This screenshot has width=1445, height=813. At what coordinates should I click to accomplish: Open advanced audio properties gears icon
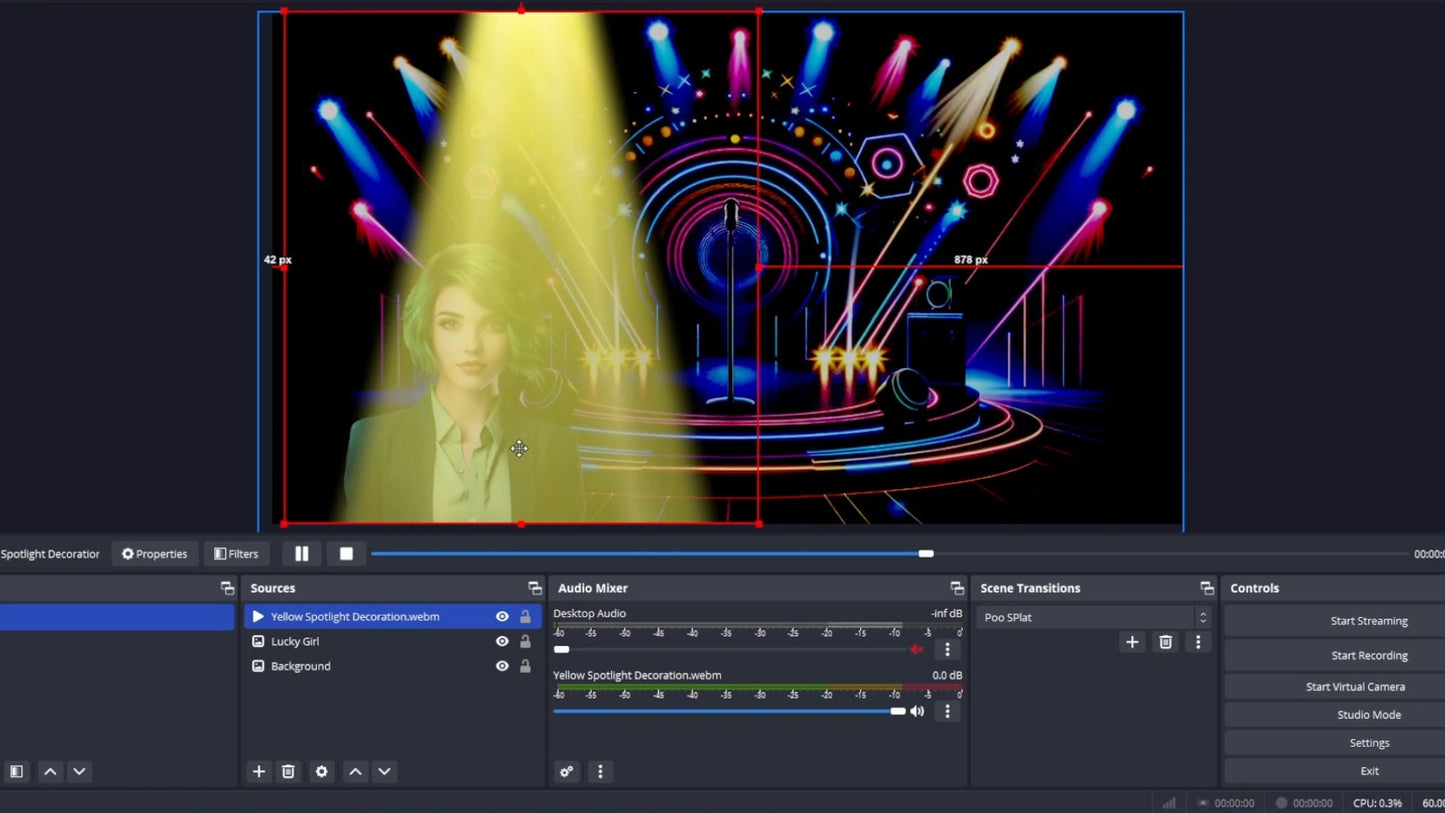point(567,771)
